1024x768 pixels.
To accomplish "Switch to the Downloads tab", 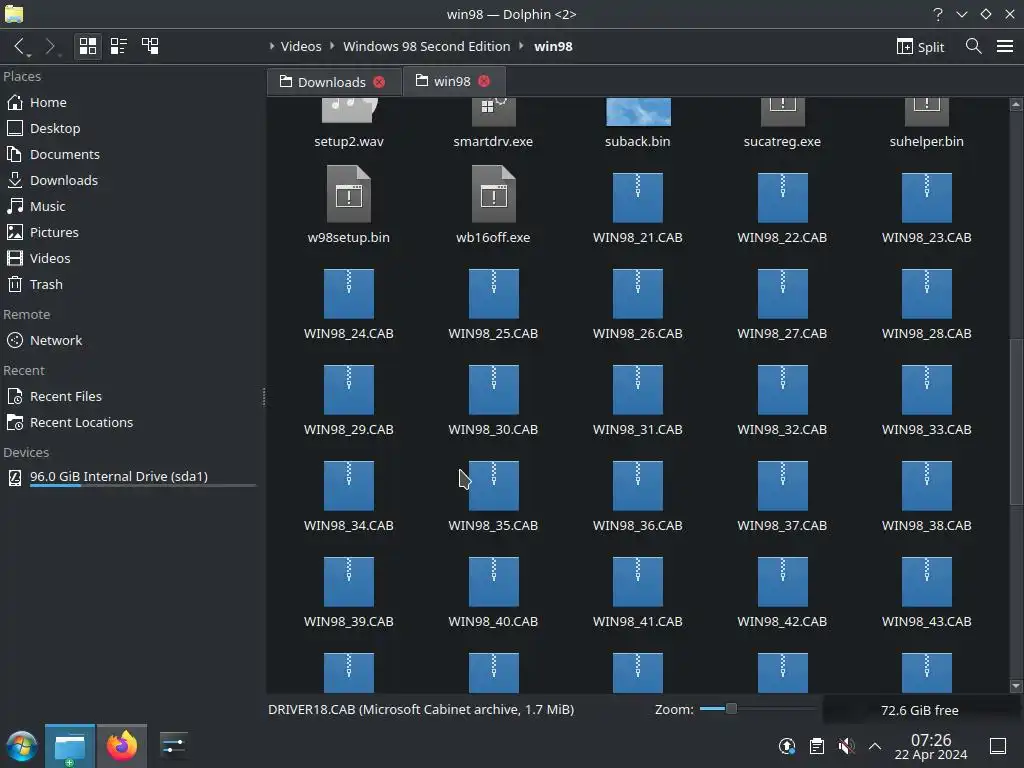I will pos(333,82).
